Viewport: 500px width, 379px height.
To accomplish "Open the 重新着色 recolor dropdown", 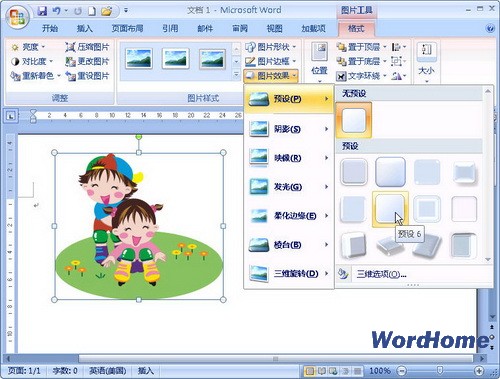I will pyautogui.click(x=35, y=76).
